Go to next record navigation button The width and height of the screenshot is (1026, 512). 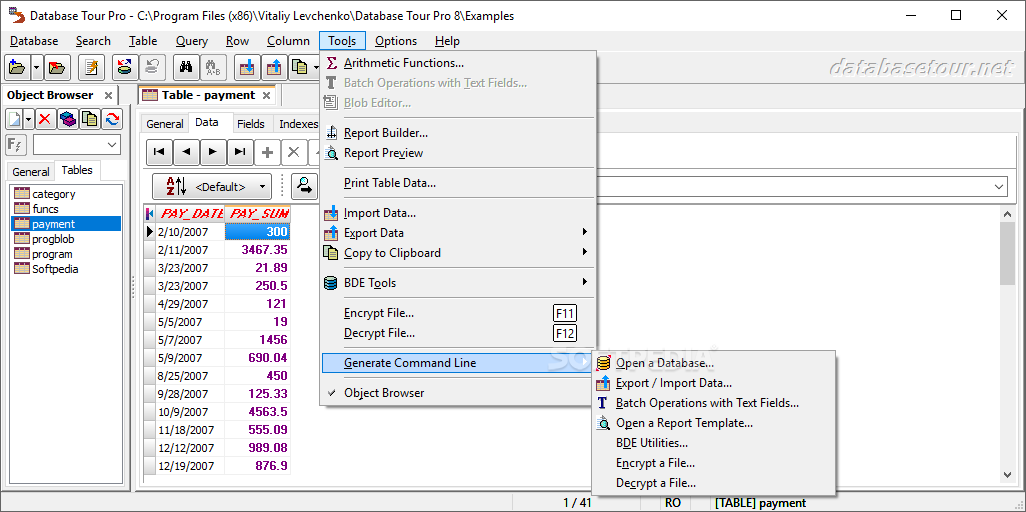tap(213, 152)
